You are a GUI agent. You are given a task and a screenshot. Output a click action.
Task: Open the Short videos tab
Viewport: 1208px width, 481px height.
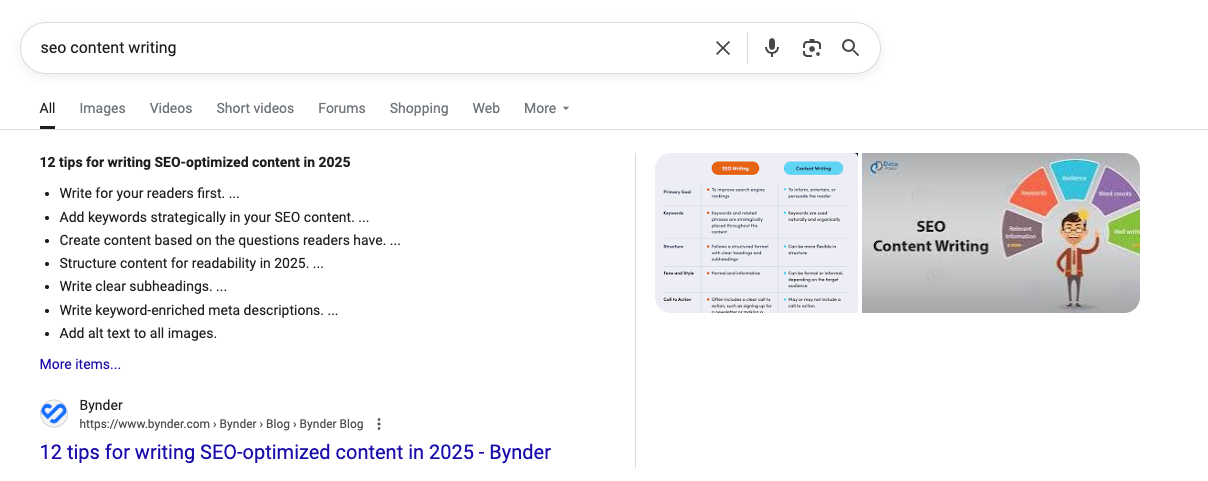click(x=255, y=108)
